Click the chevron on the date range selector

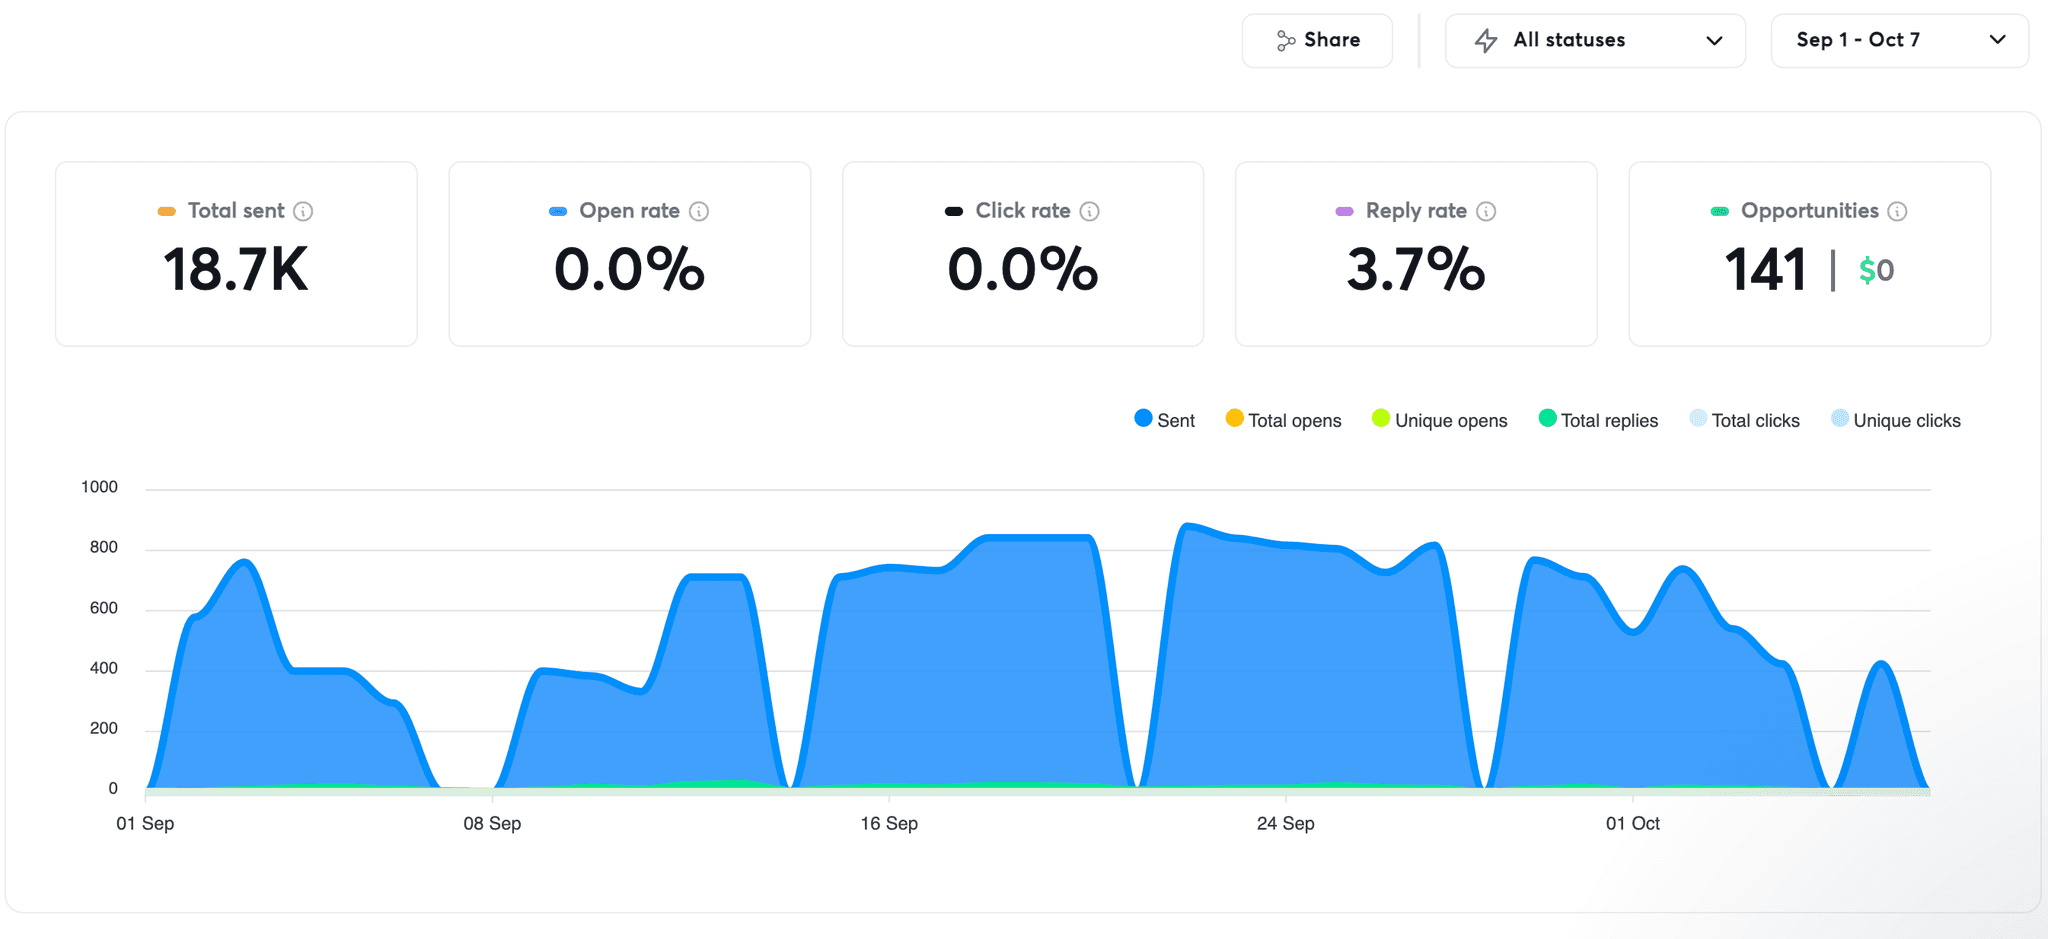(1997, 40)
